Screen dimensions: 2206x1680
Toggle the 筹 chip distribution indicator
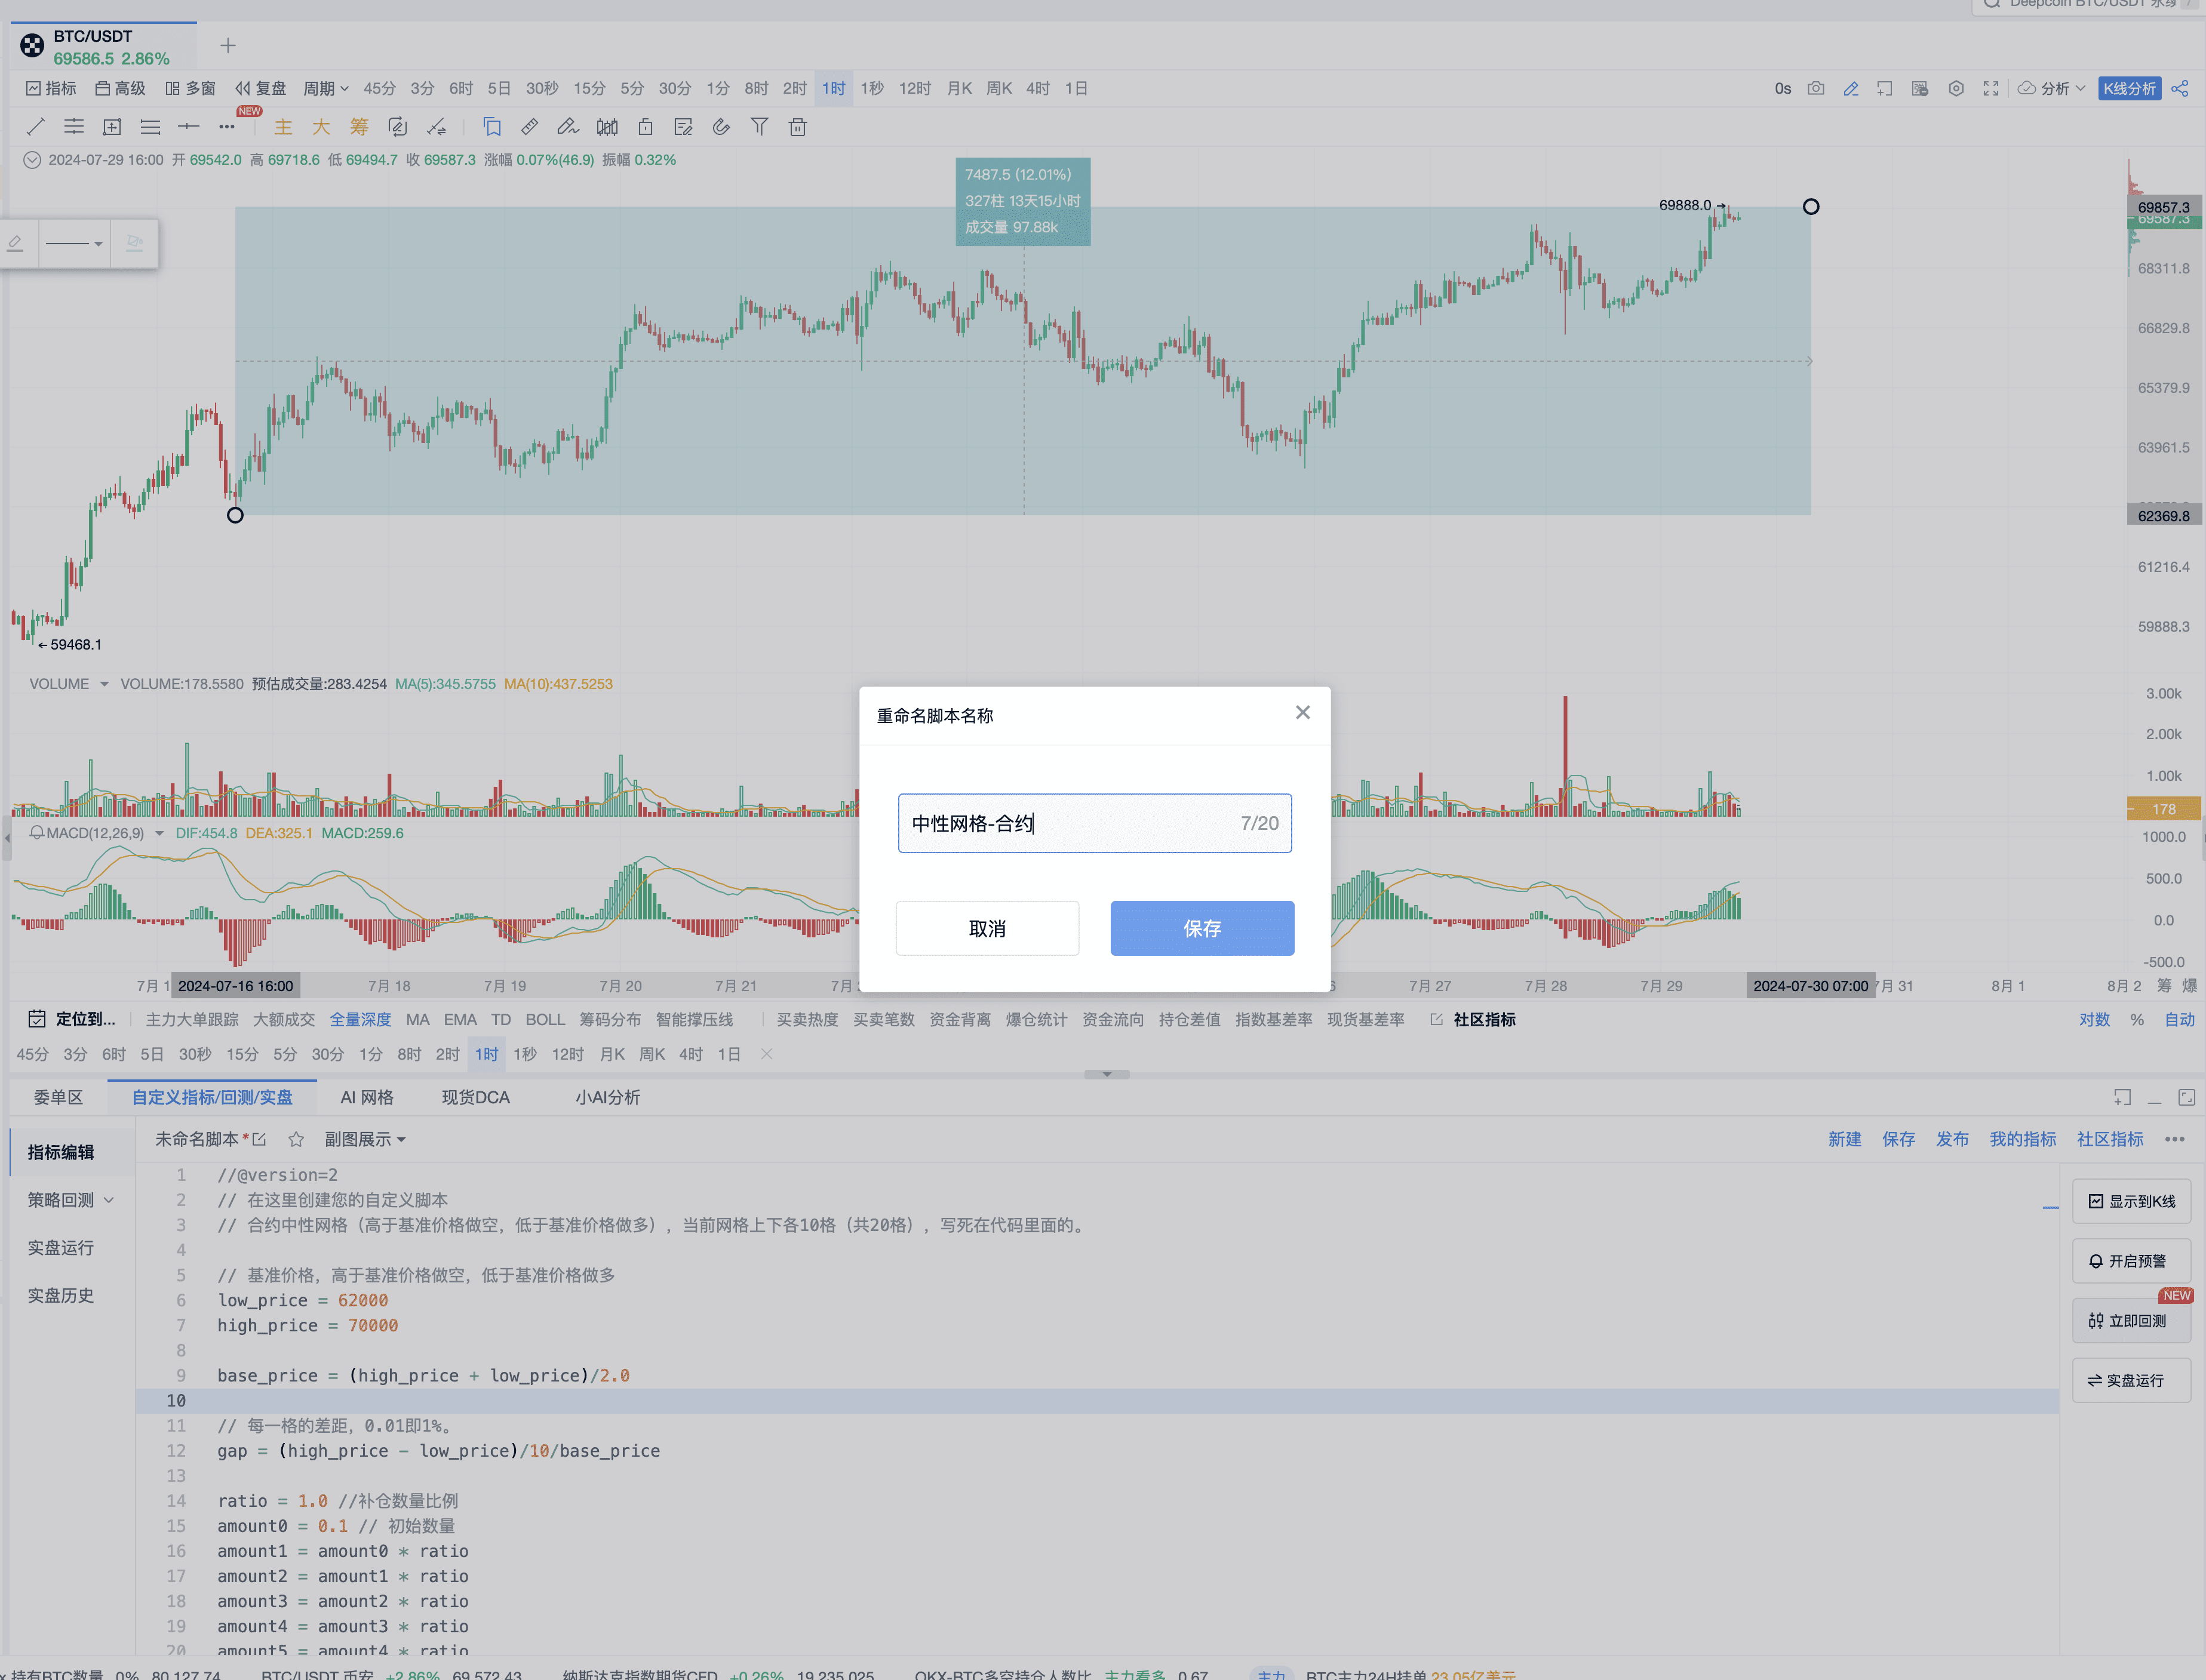point(359,127)
